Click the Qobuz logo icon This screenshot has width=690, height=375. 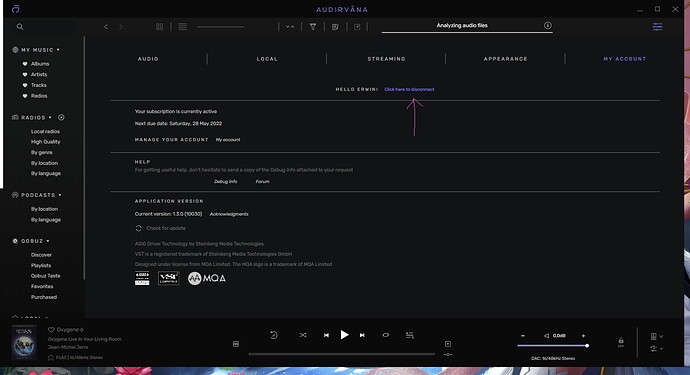15,241
